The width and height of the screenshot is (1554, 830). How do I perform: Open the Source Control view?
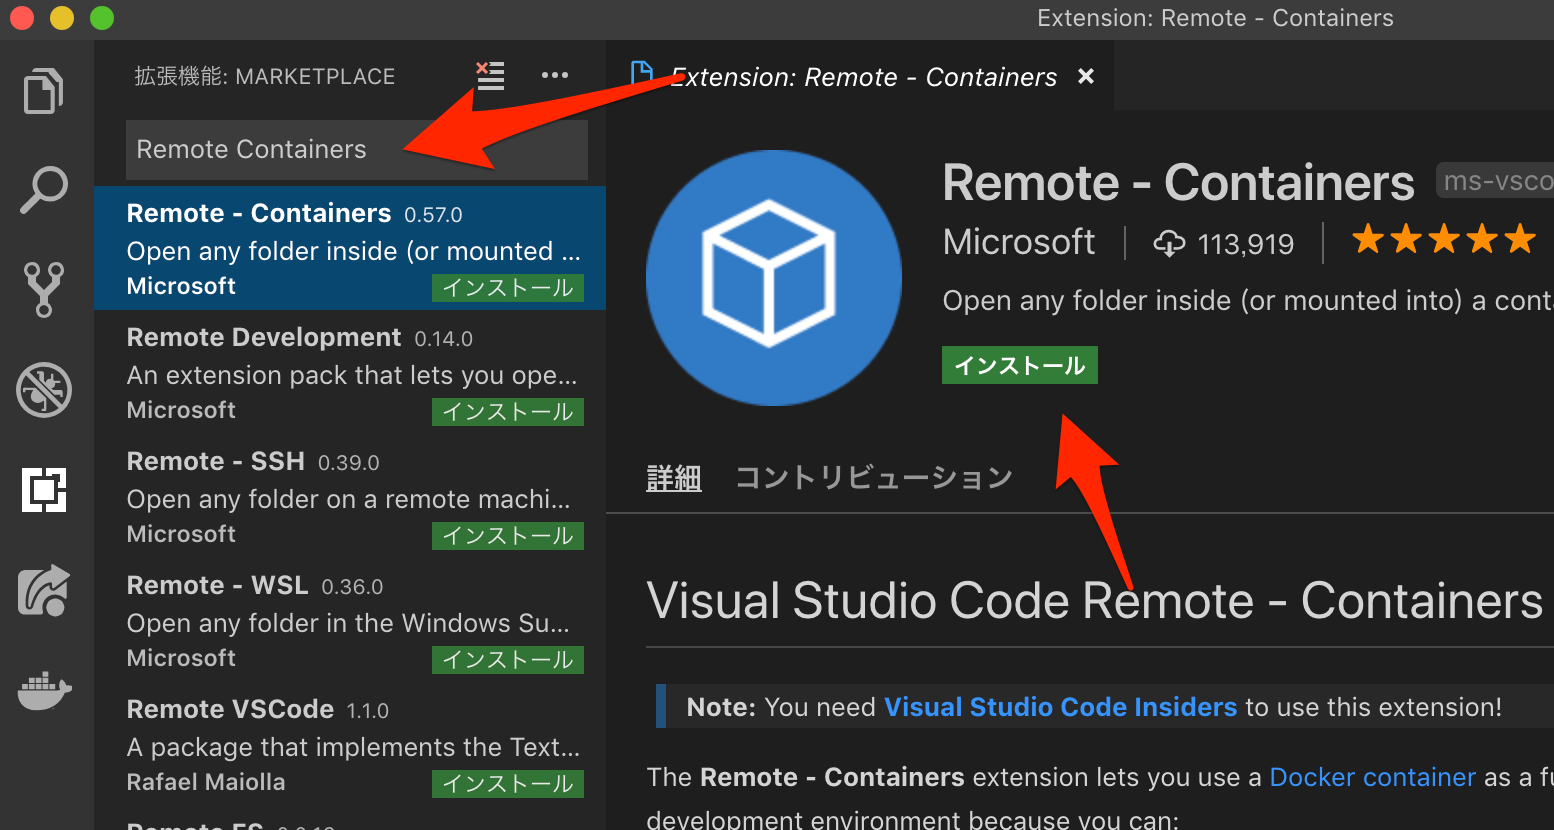coord(44,290)
